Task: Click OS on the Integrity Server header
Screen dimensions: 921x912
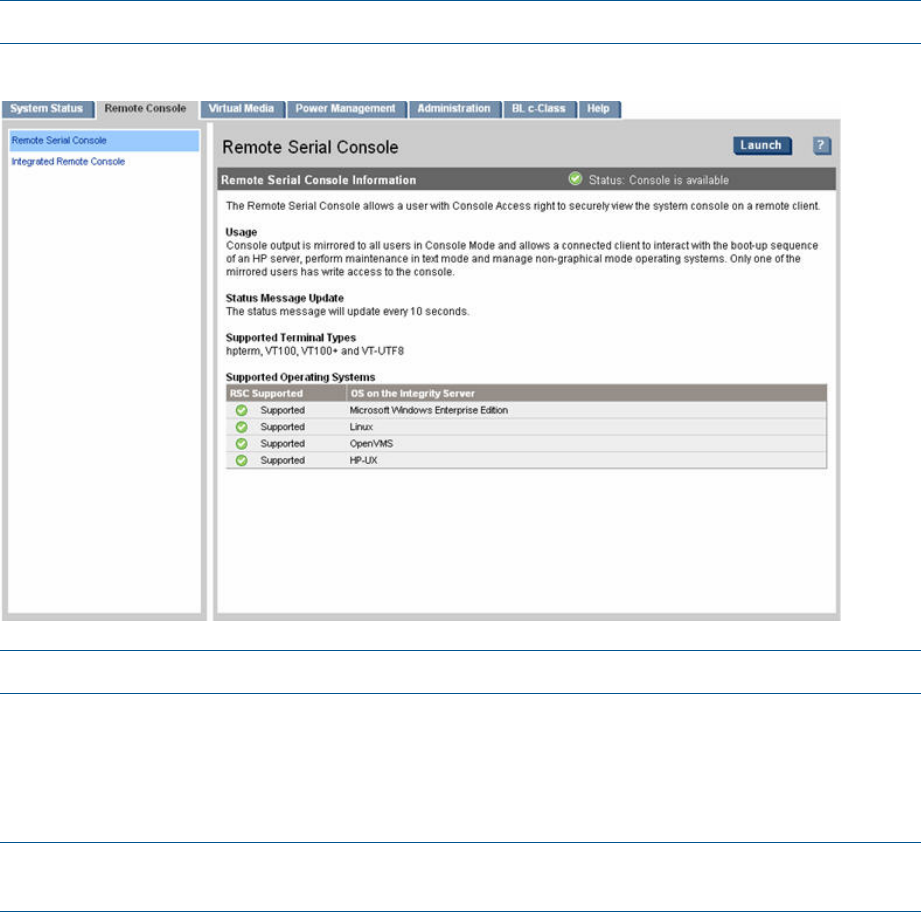Action: [x=410, y=394]
